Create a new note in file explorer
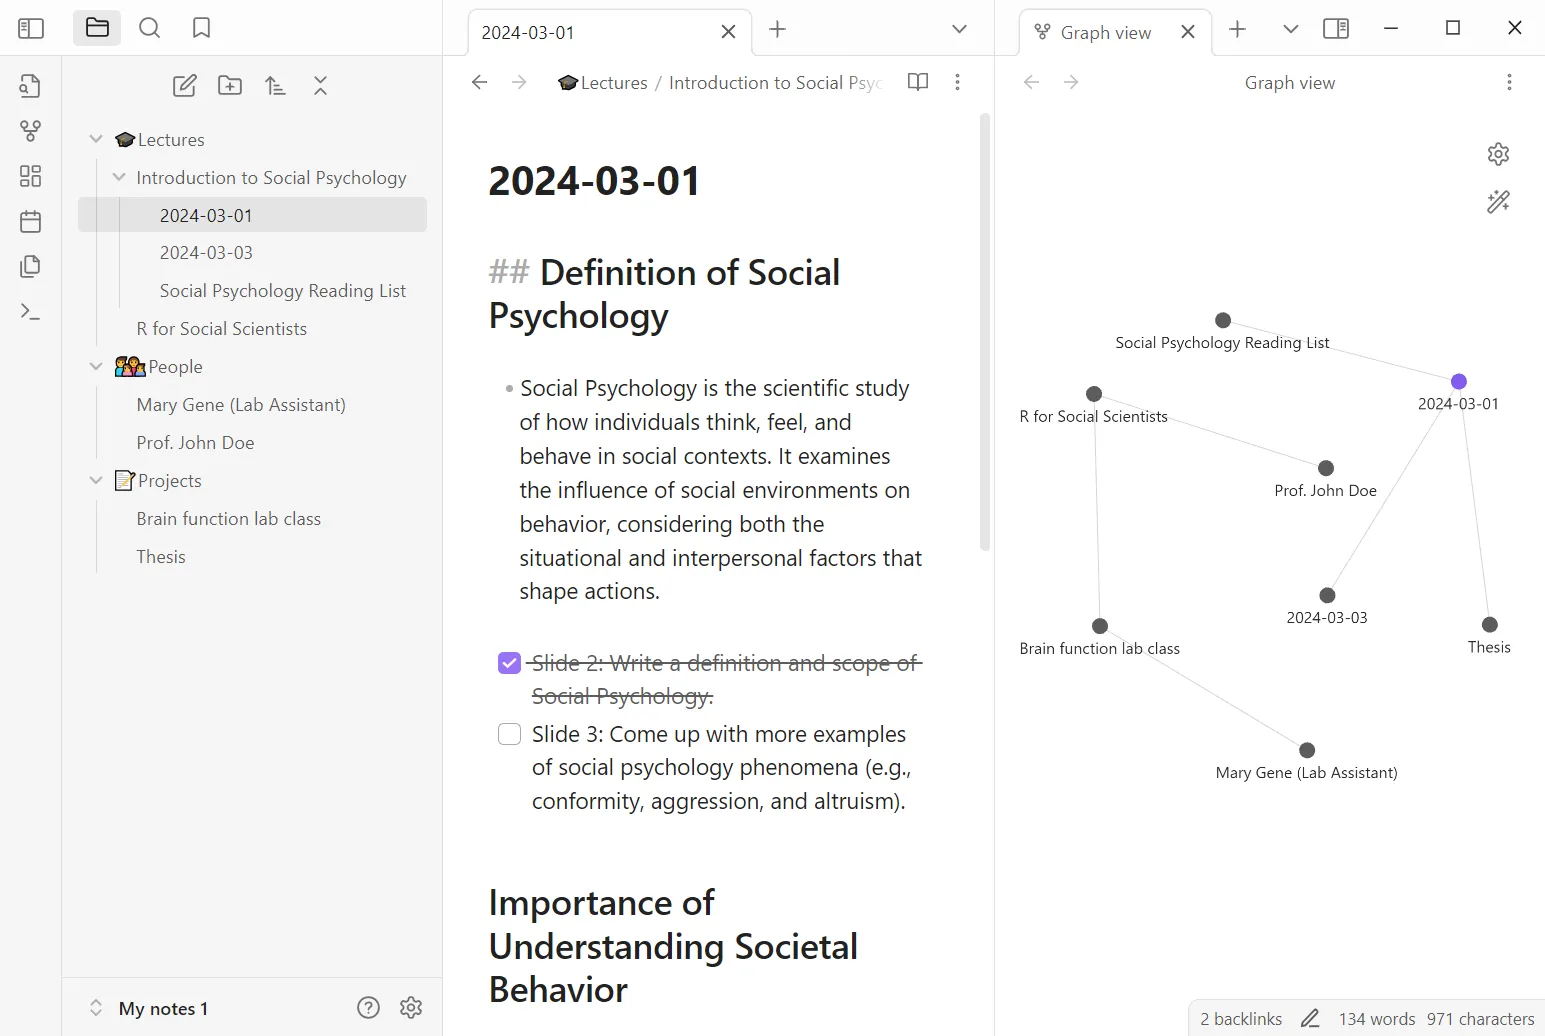 coord(185,86)
